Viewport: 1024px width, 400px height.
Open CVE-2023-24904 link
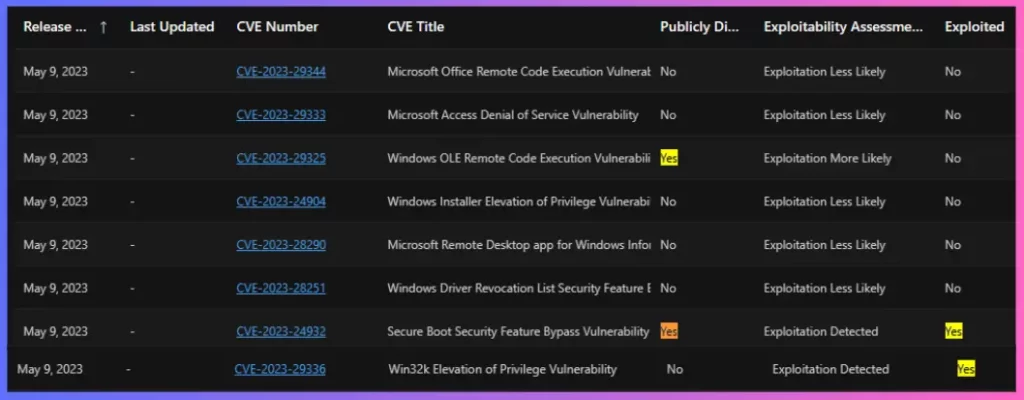[x=281, y=202]
